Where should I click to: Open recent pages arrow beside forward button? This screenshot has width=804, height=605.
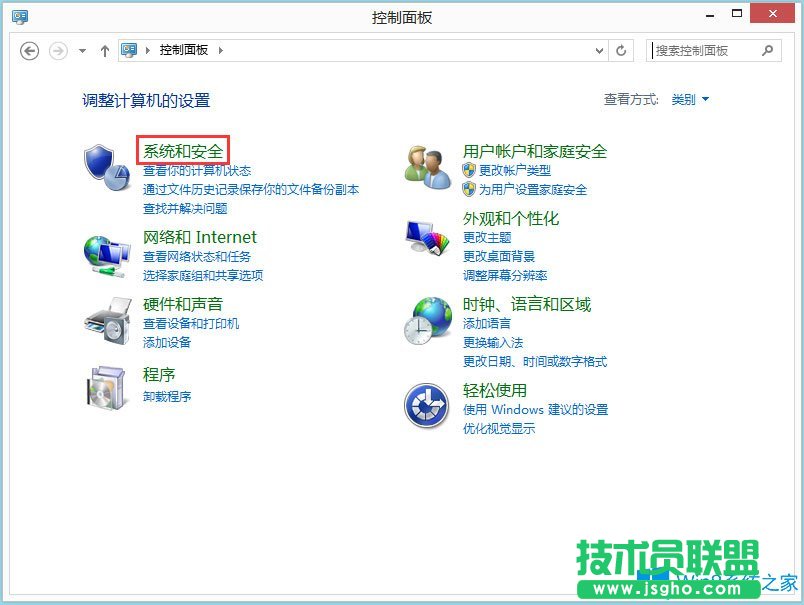(x=82, y=50)
